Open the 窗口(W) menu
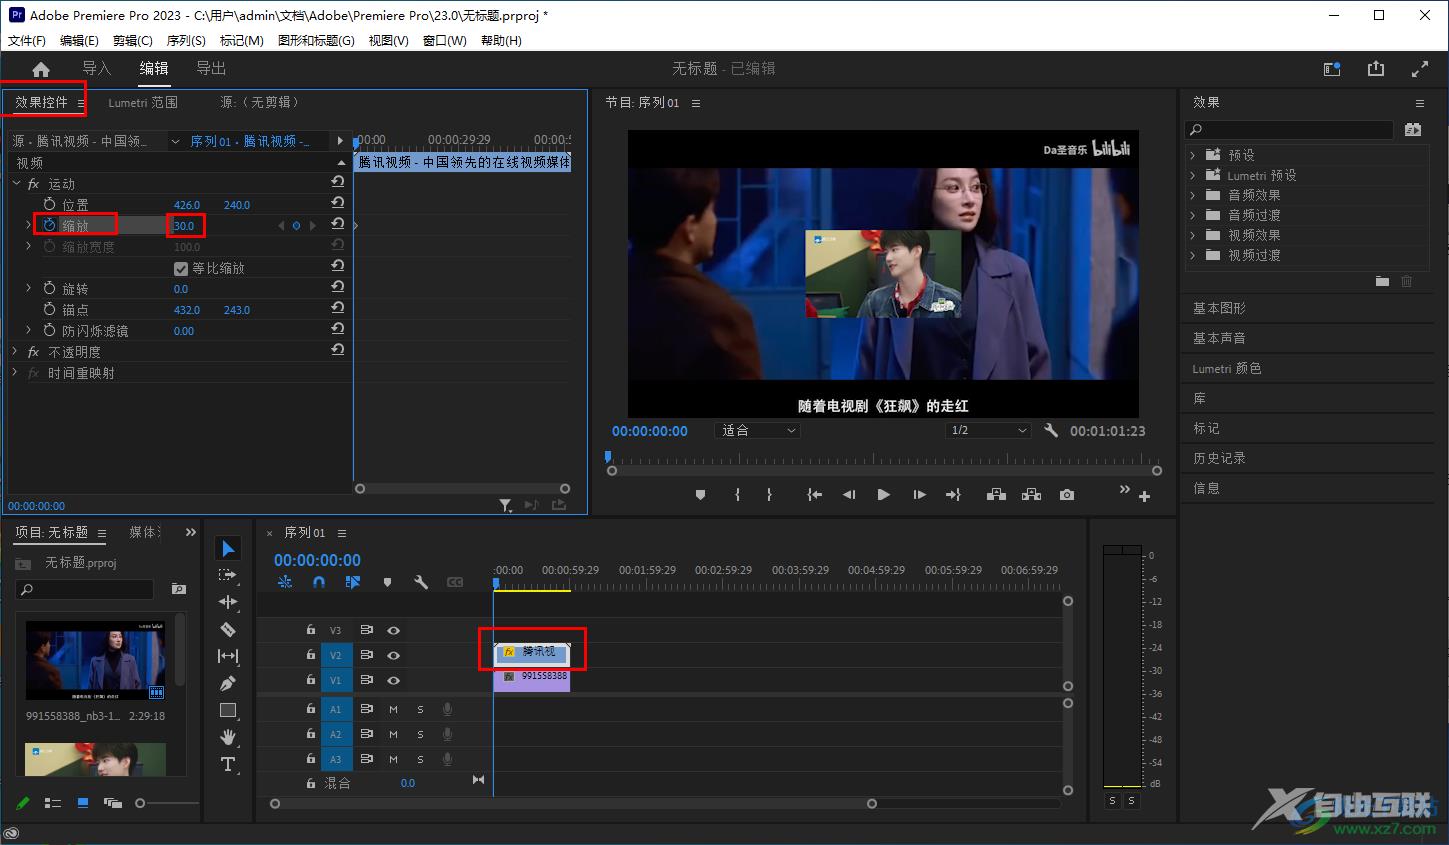 (445, 41)
